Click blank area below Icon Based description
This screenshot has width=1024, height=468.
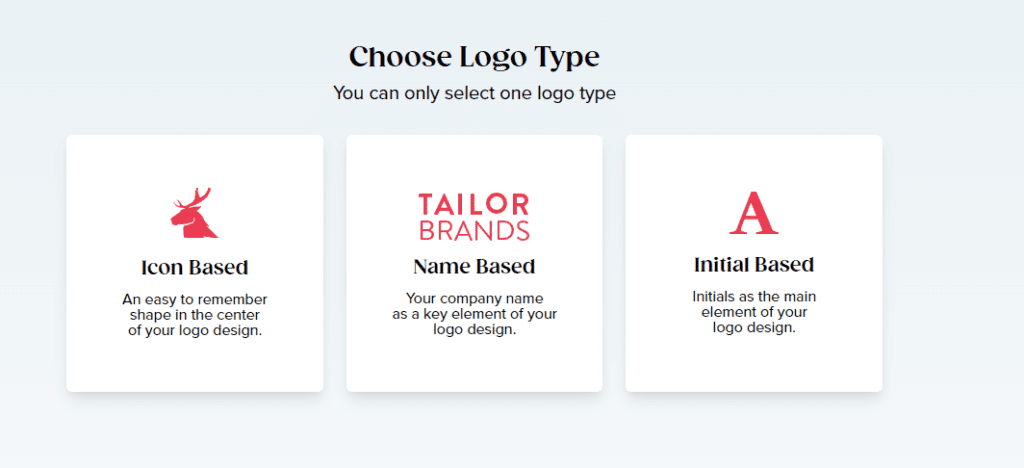point(195,365)
